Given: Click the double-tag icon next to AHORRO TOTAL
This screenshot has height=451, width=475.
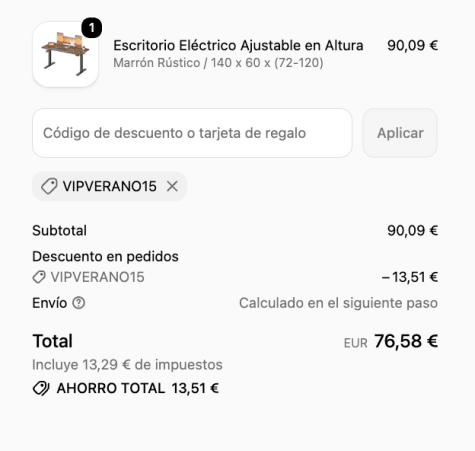Looking at the screenshot, I should pos(41,388).
